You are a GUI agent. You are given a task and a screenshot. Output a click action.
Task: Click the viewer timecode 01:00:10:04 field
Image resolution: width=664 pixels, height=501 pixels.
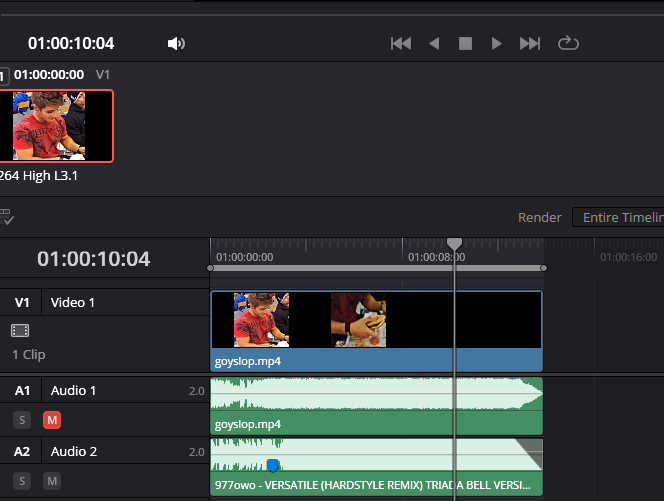pos(71,43)
